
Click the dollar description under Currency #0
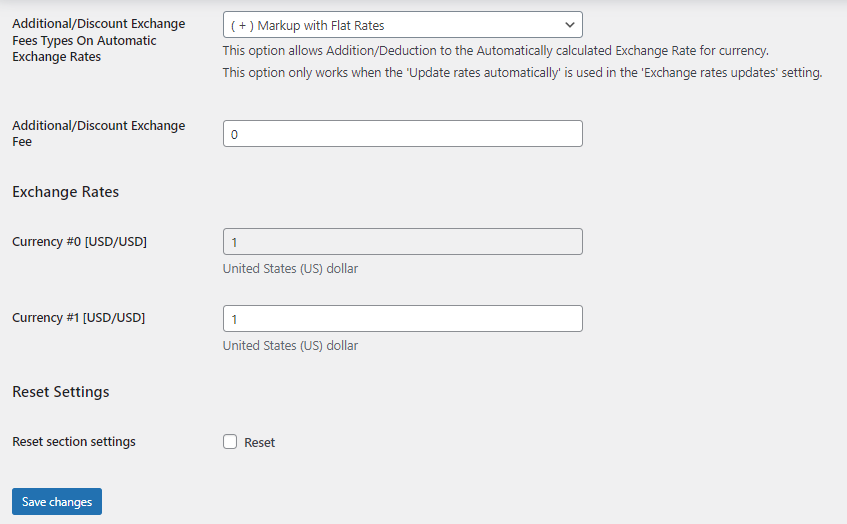click(290, 269)
